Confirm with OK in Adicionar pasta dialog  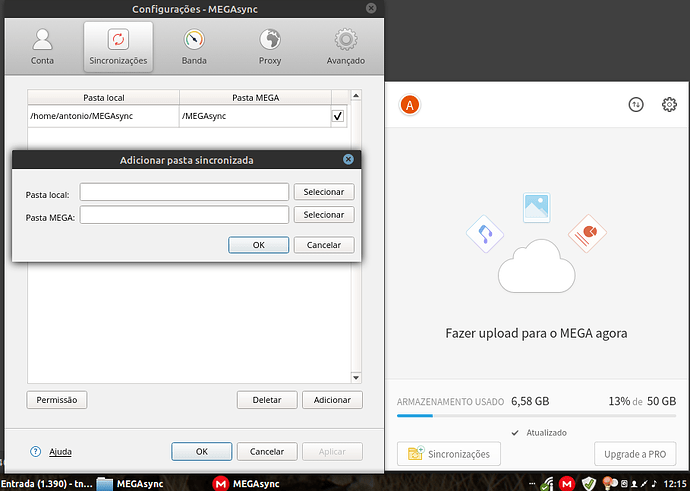[259, 245]
